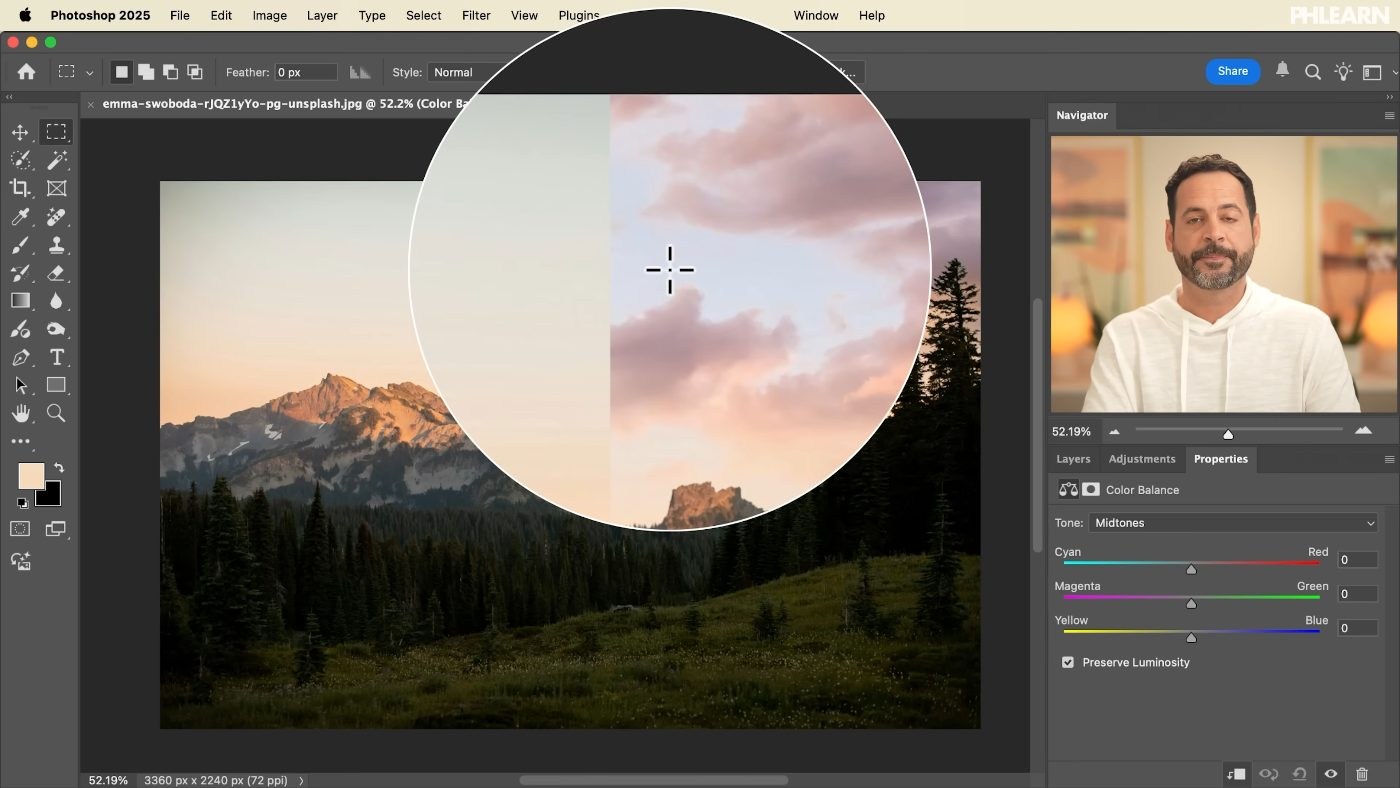Click the blue Share button
1400x788 pixels.
coord(1232,71)
